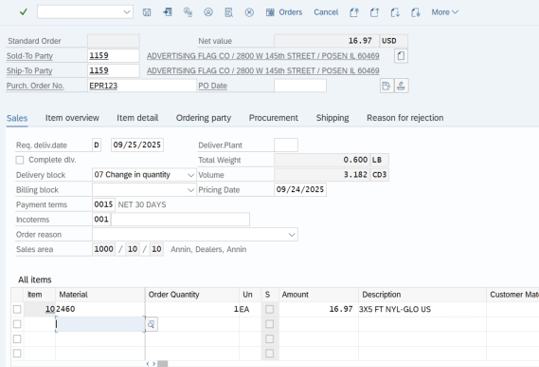Click the stamp-style icon beside PO Date
Image resolution: width=539 pixels, height=367 pixels.
(401, 86)
